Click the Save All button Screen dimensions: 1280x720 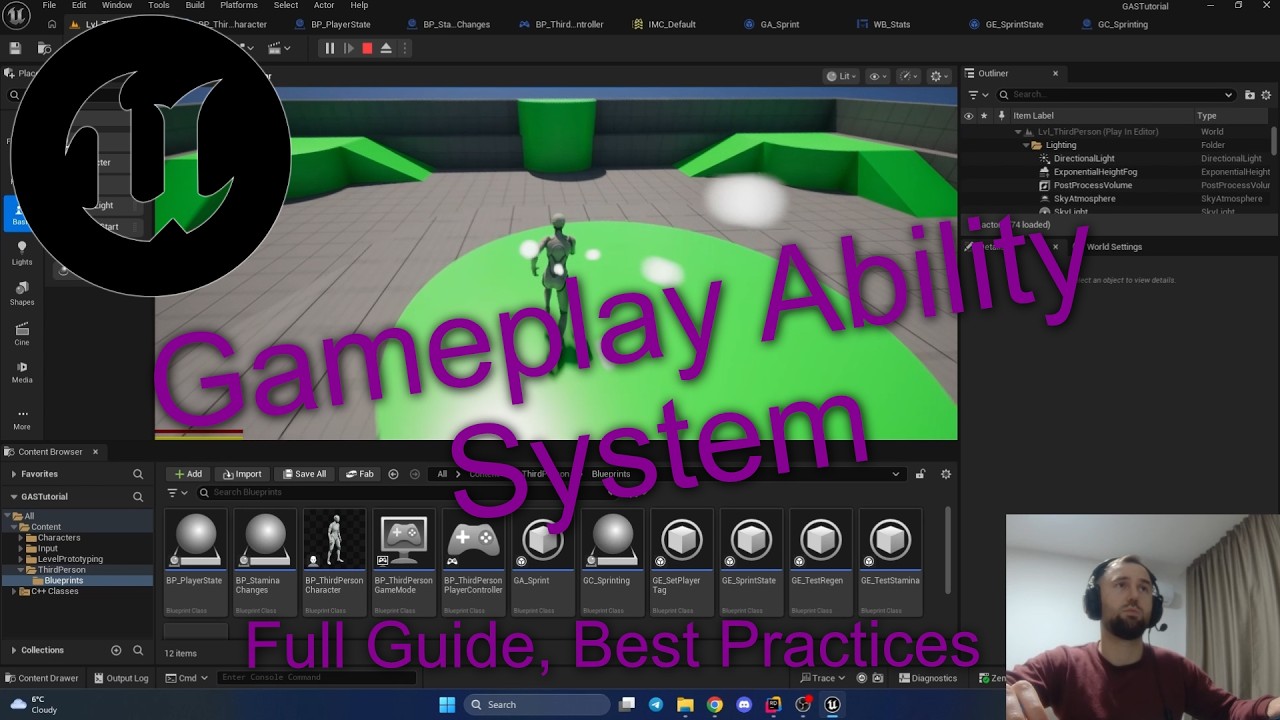coord(304,474)
